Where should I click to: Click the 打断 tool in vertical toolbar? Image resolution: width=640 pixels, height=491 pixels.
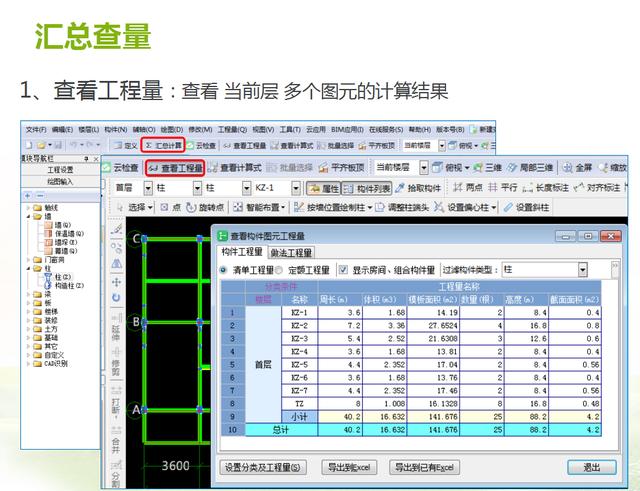tap(116, 401)
